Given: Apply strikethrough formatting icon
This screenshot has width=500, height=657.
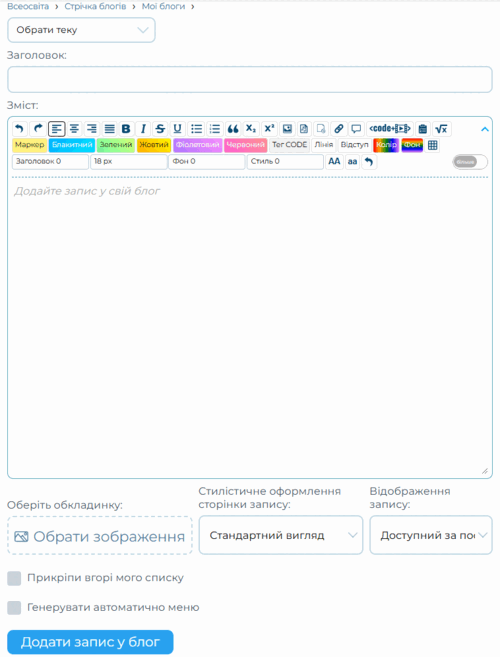Looking at the screenshot, I should 160,129.
